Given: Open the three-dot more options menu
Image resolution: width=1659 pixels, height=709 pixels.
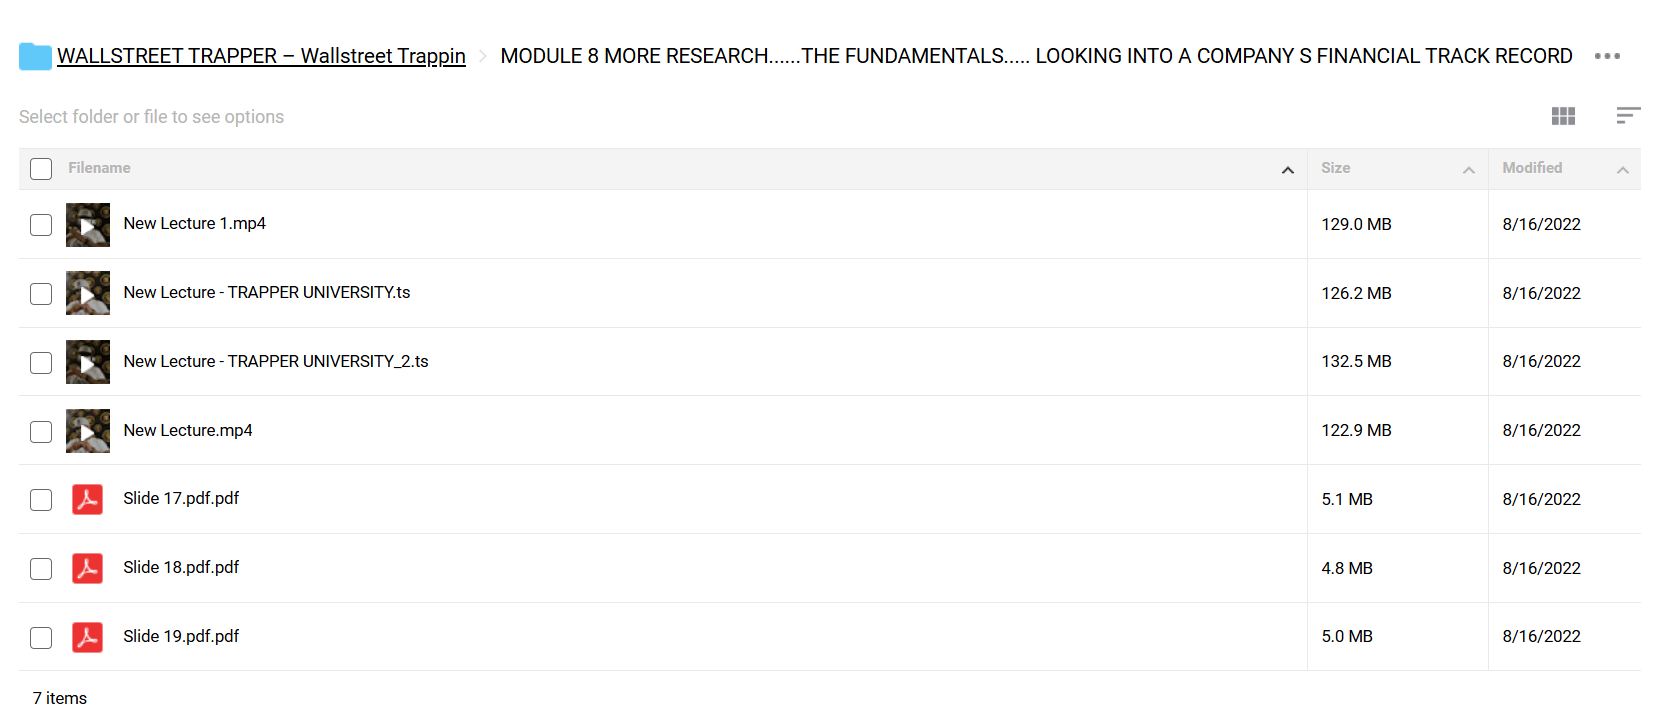Looking at the screenshot, I should (1607, 56).
